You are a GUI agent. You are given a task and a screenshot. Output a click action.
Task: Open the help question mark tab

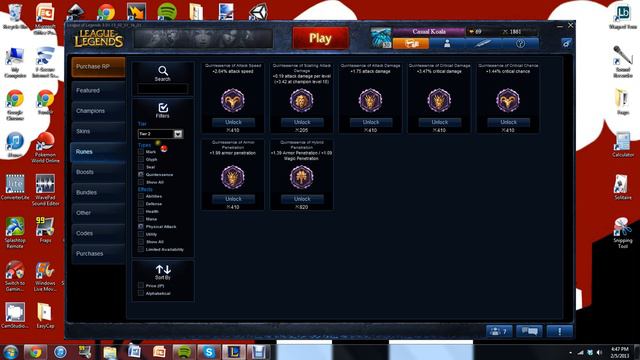[x=520, y=44]
